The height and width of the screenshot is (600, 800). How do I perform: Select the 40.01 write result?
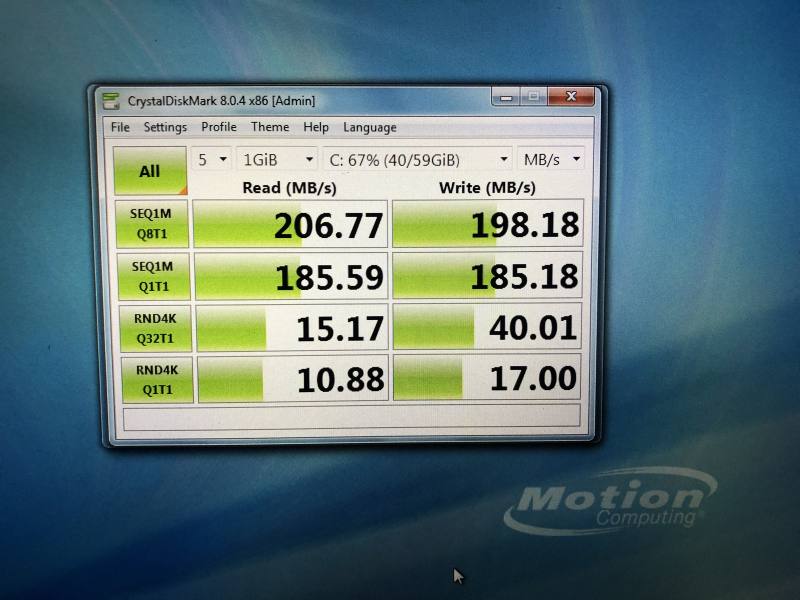487,327
